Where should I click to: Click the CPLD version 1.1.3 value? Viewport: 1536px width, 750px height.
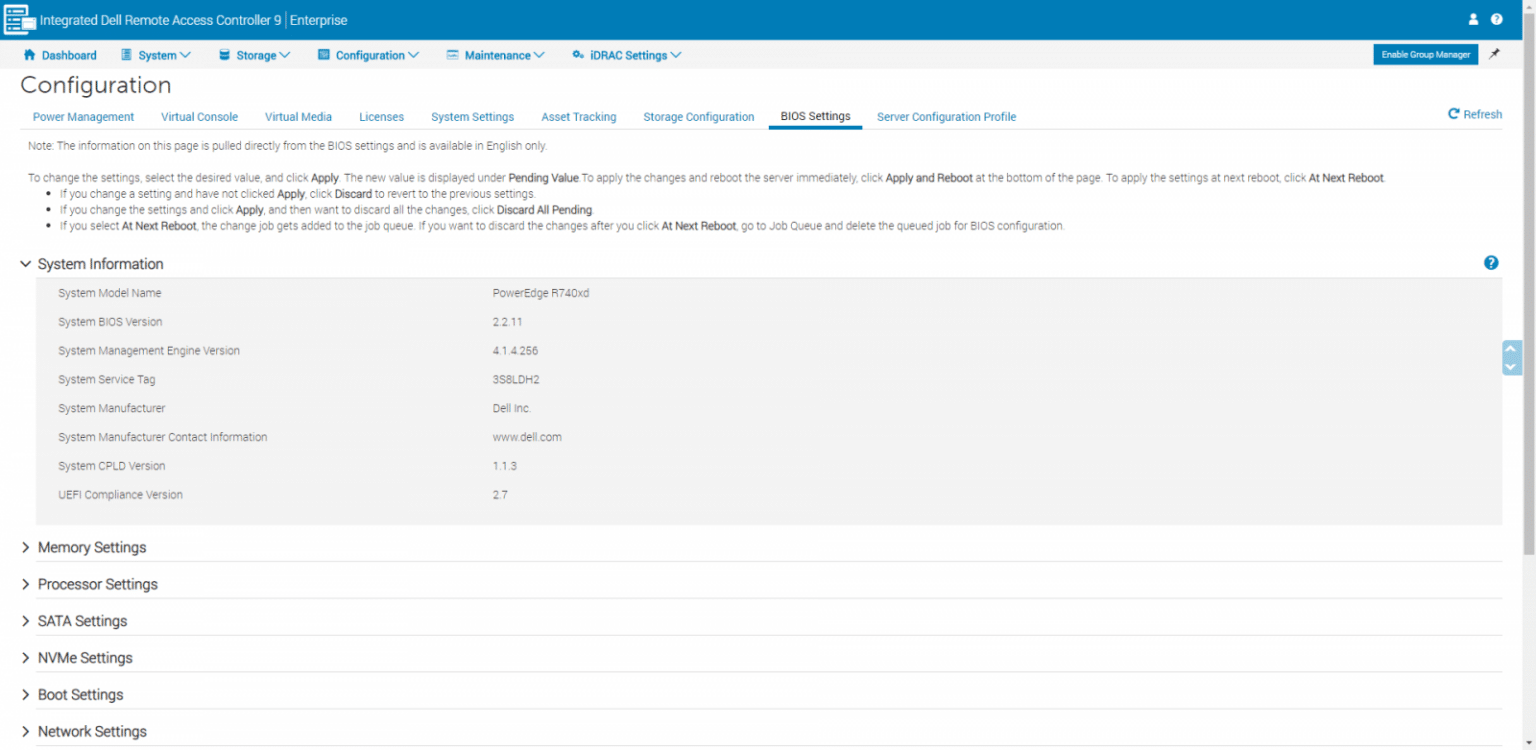tap(504, 466)
